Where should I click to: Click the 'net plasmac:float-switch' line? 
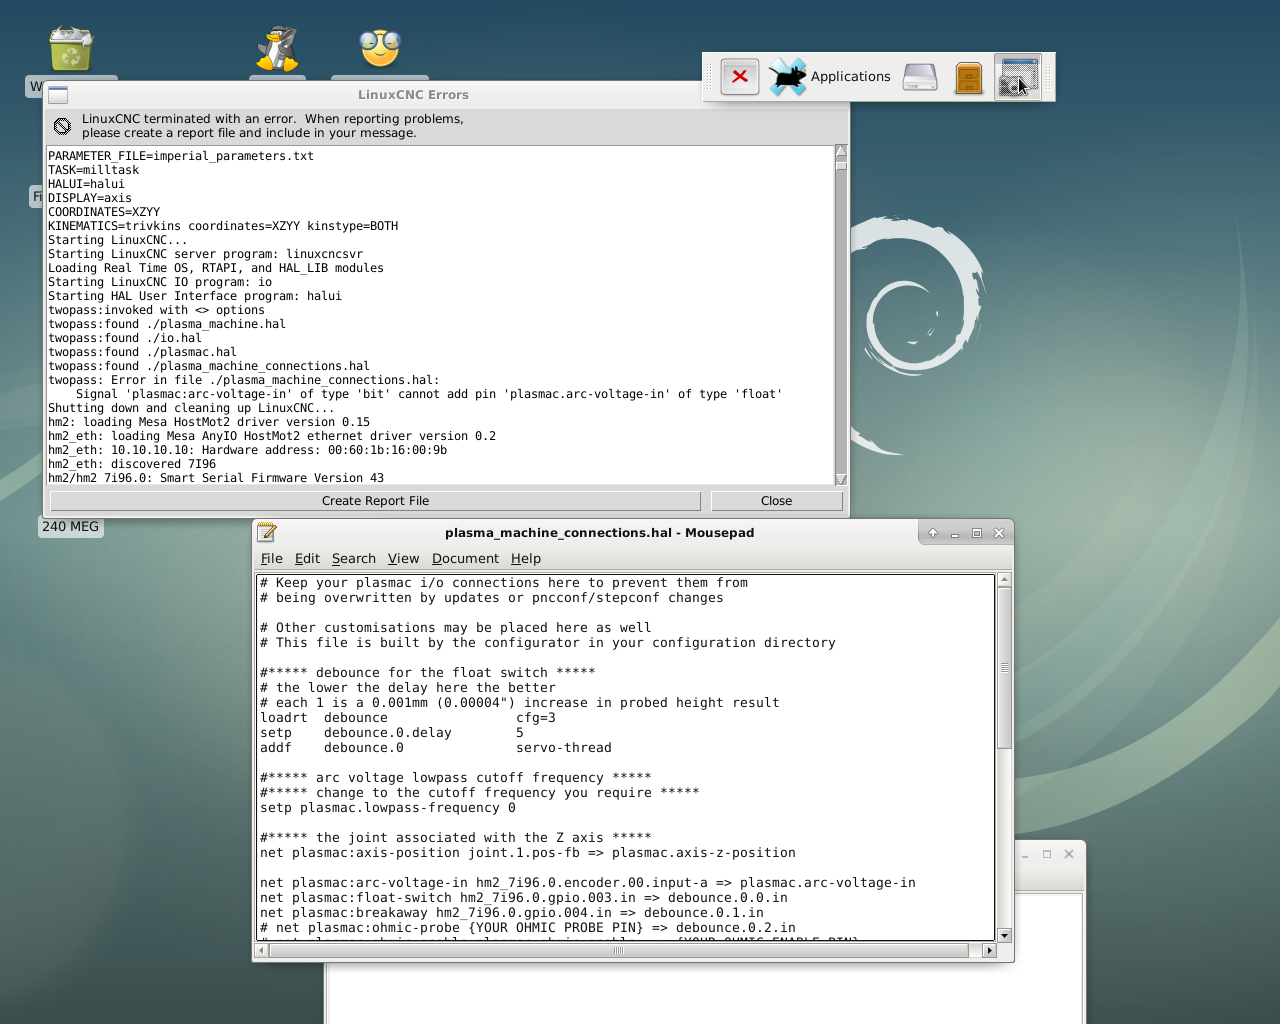pos(524,898)
